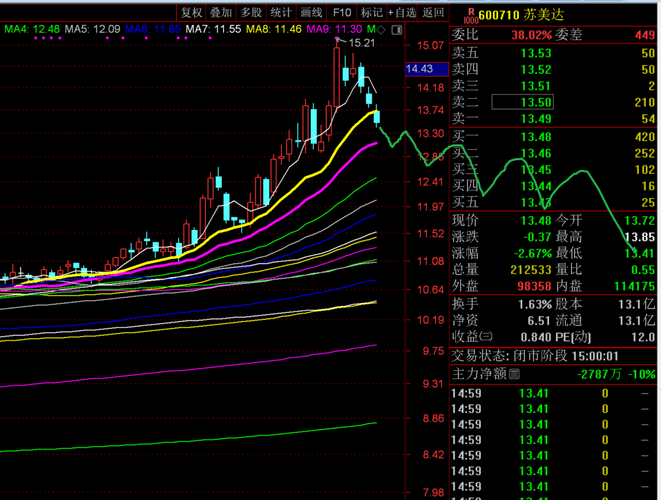
Task: Select the first 14:59 tick row
Action: tap(553, 393)
